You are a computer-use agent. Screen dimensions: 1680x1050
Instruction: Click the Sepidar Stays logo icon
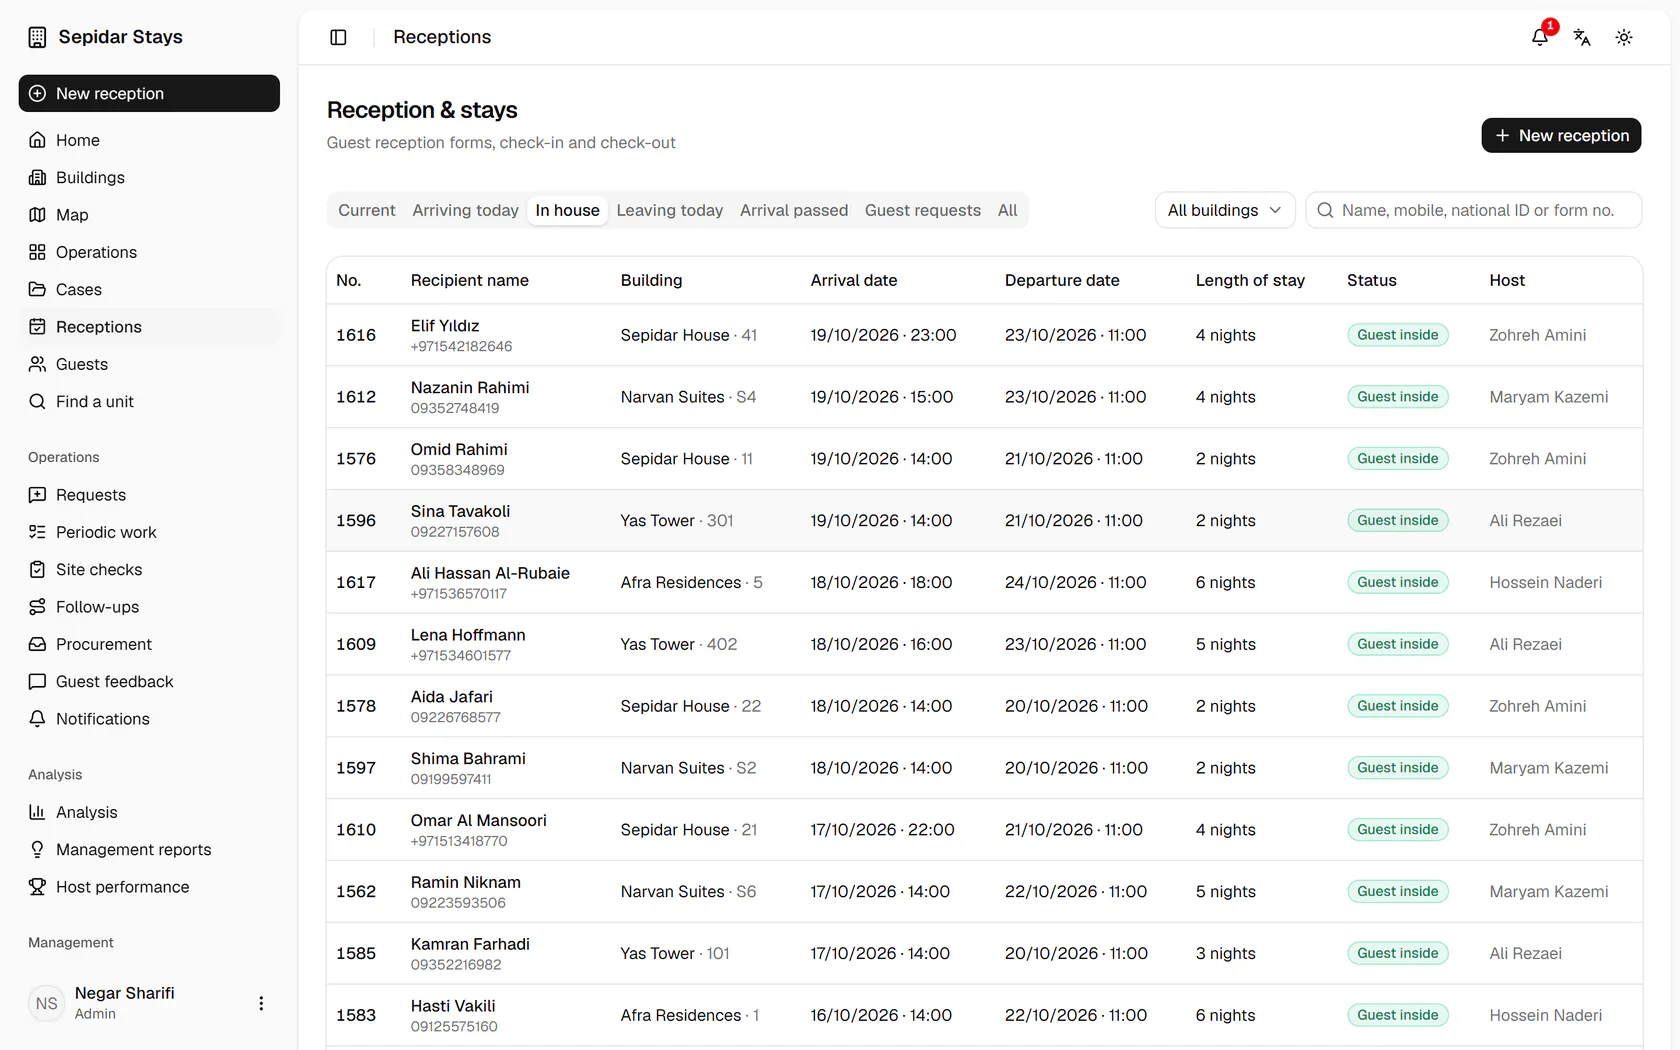(37, 37)
